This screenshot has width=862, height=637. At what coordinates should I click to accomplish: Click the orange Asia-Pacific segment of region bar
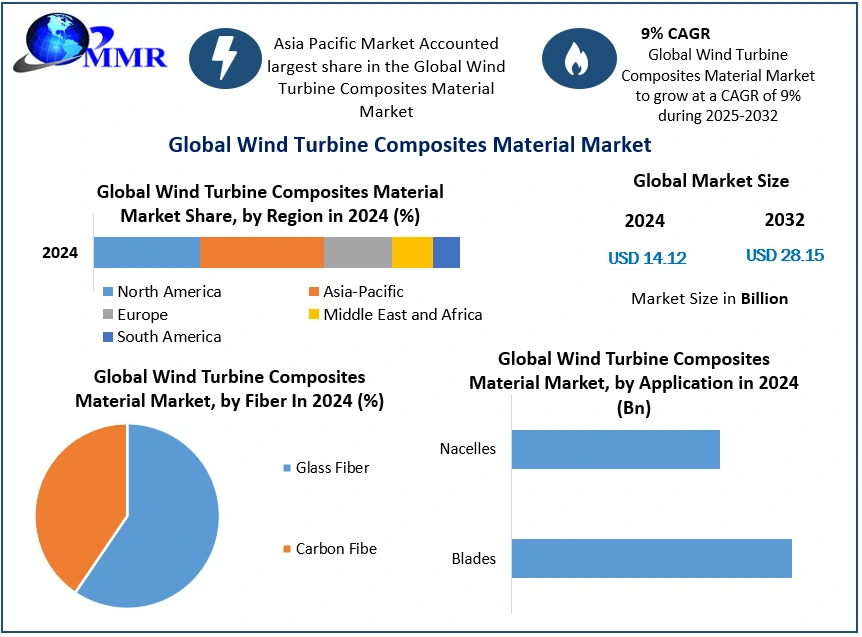[261, 253]
